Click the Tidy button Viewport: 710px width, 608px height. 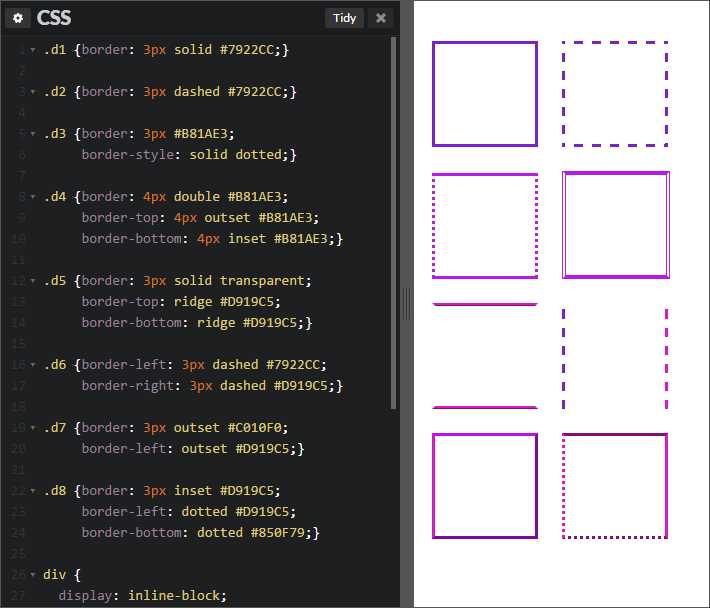[344, 18]
